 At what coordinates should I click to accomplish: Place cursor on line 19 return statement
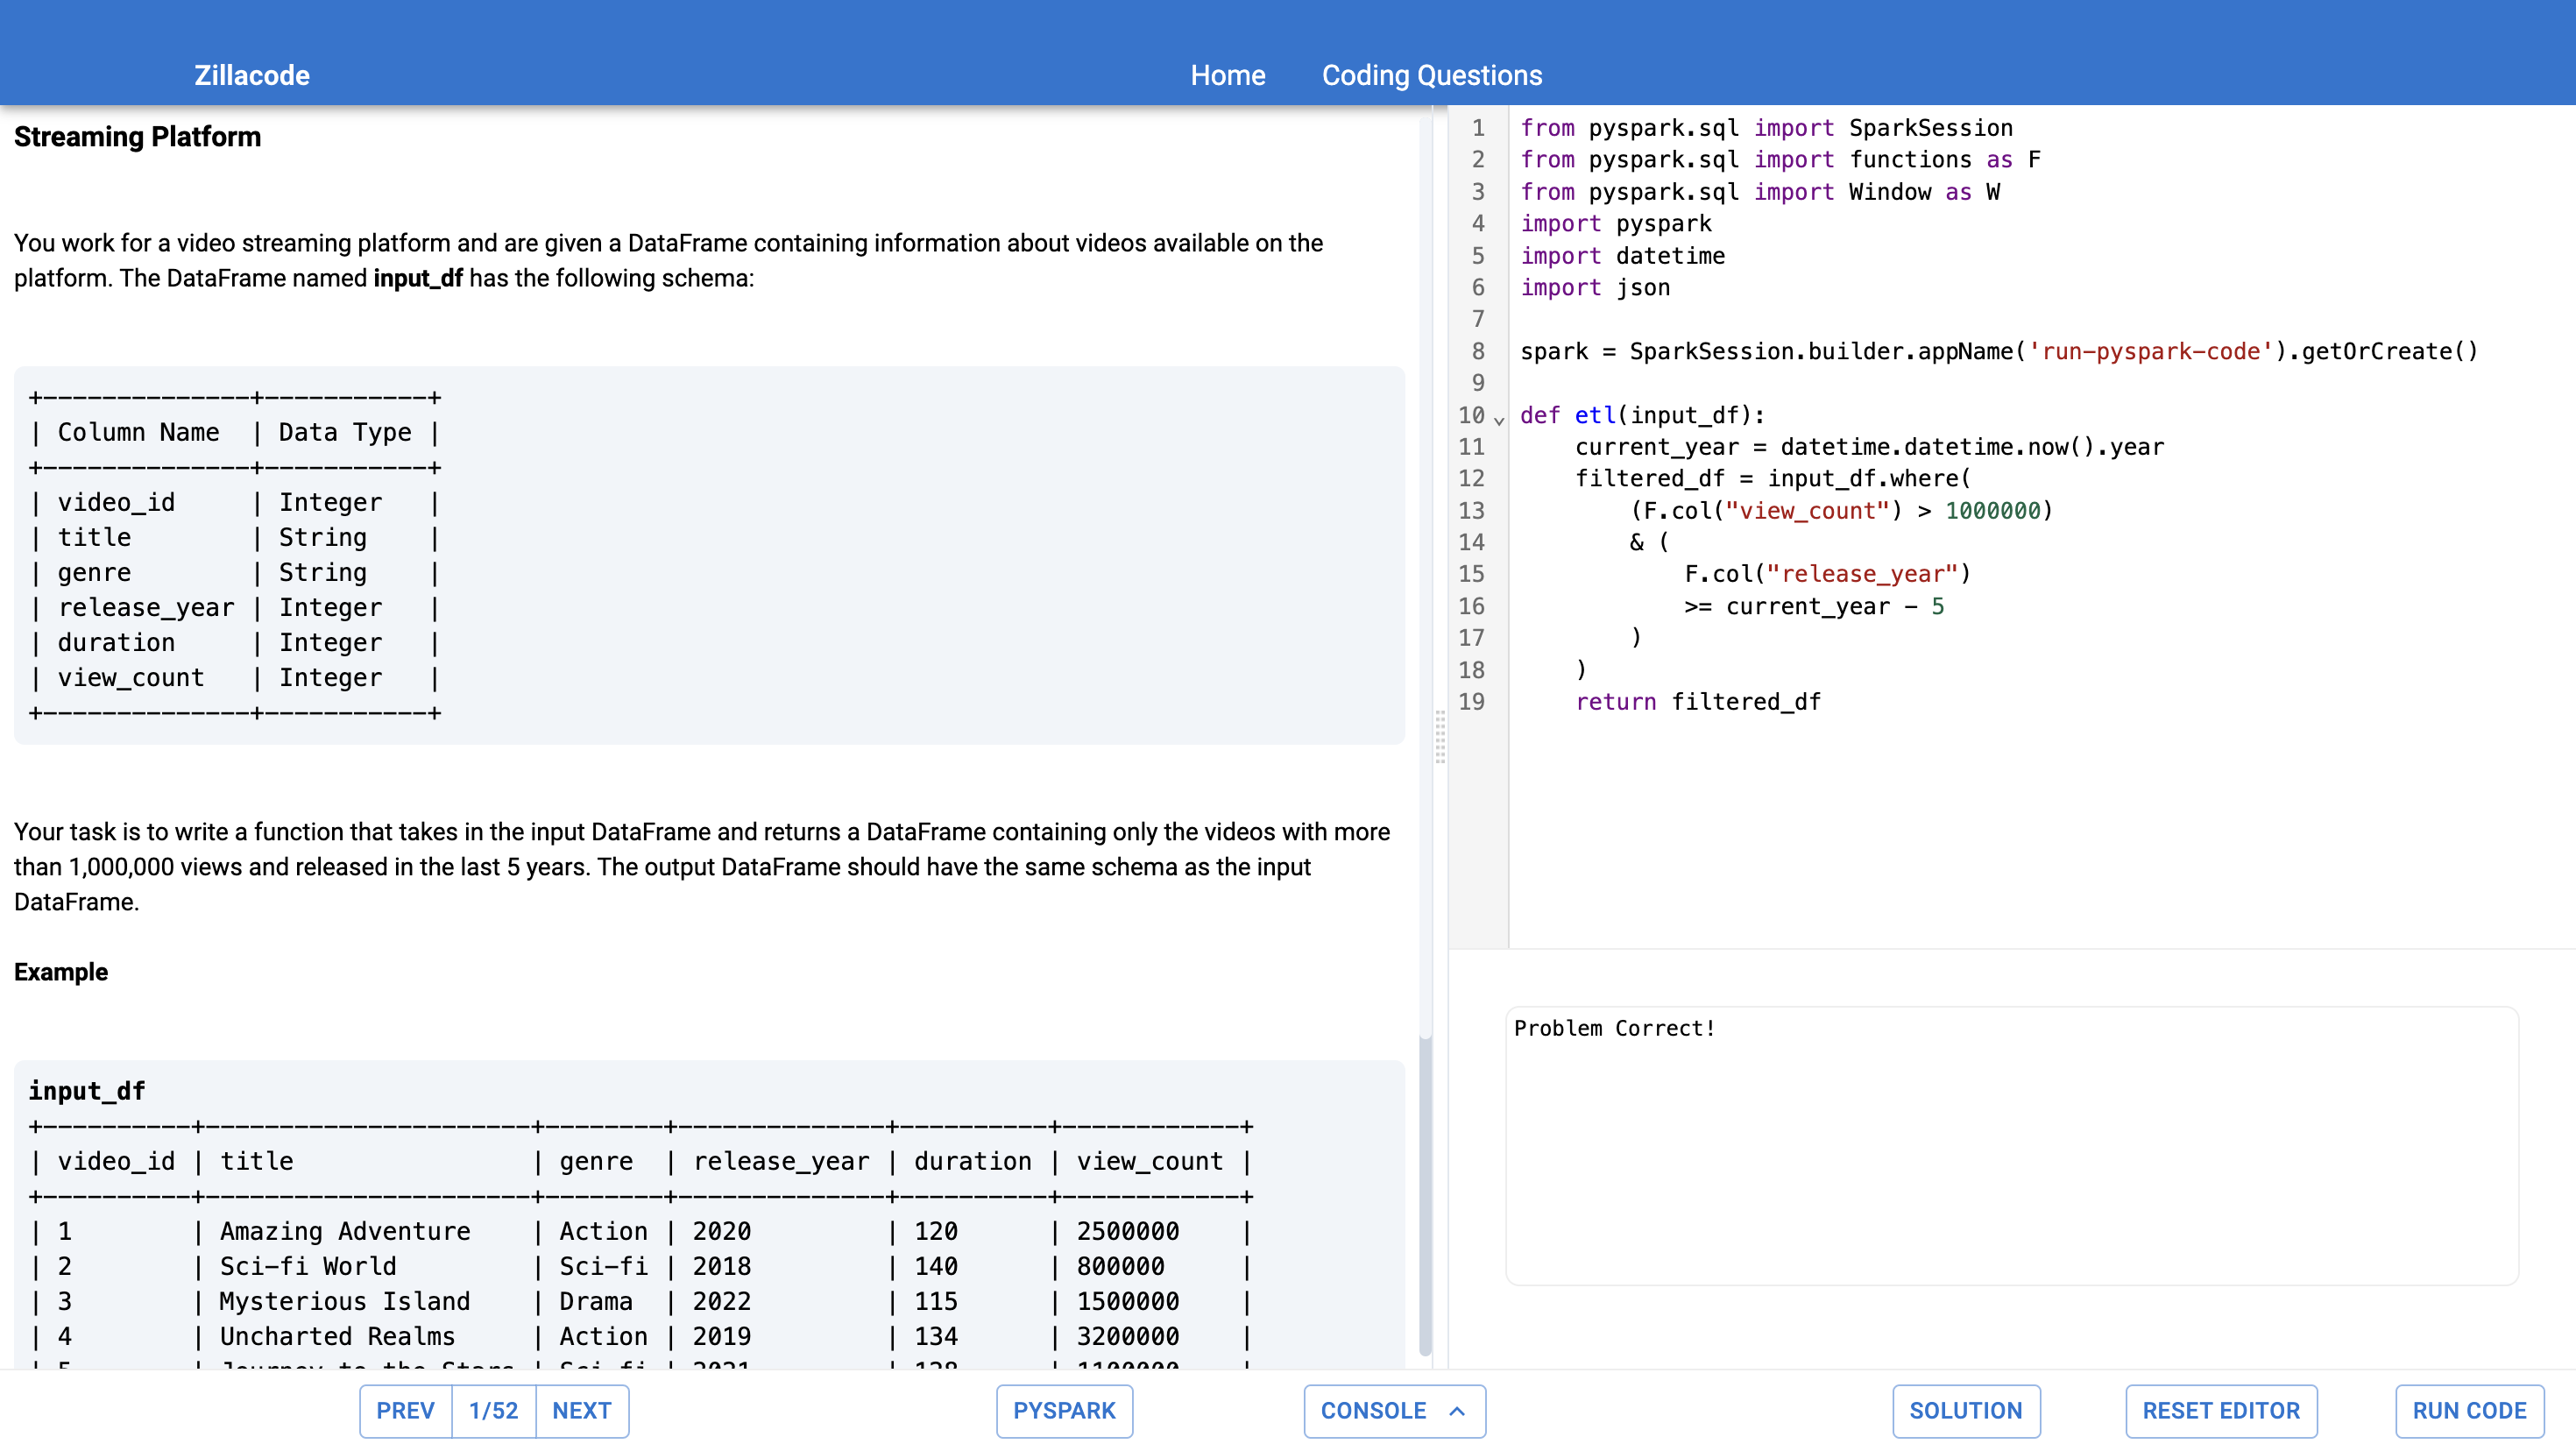point(1698,701)
